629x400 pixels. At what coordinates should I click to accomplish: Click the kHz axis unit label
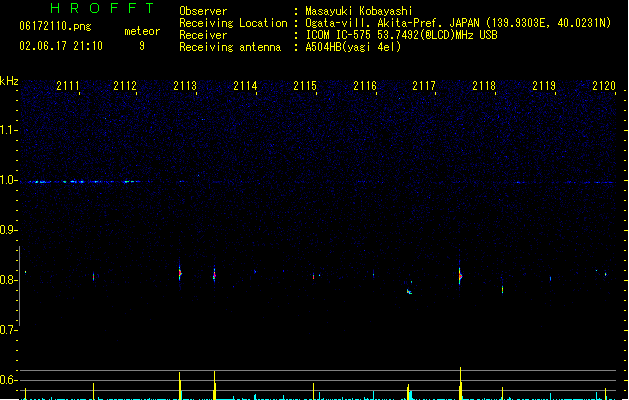pos(9,81)
